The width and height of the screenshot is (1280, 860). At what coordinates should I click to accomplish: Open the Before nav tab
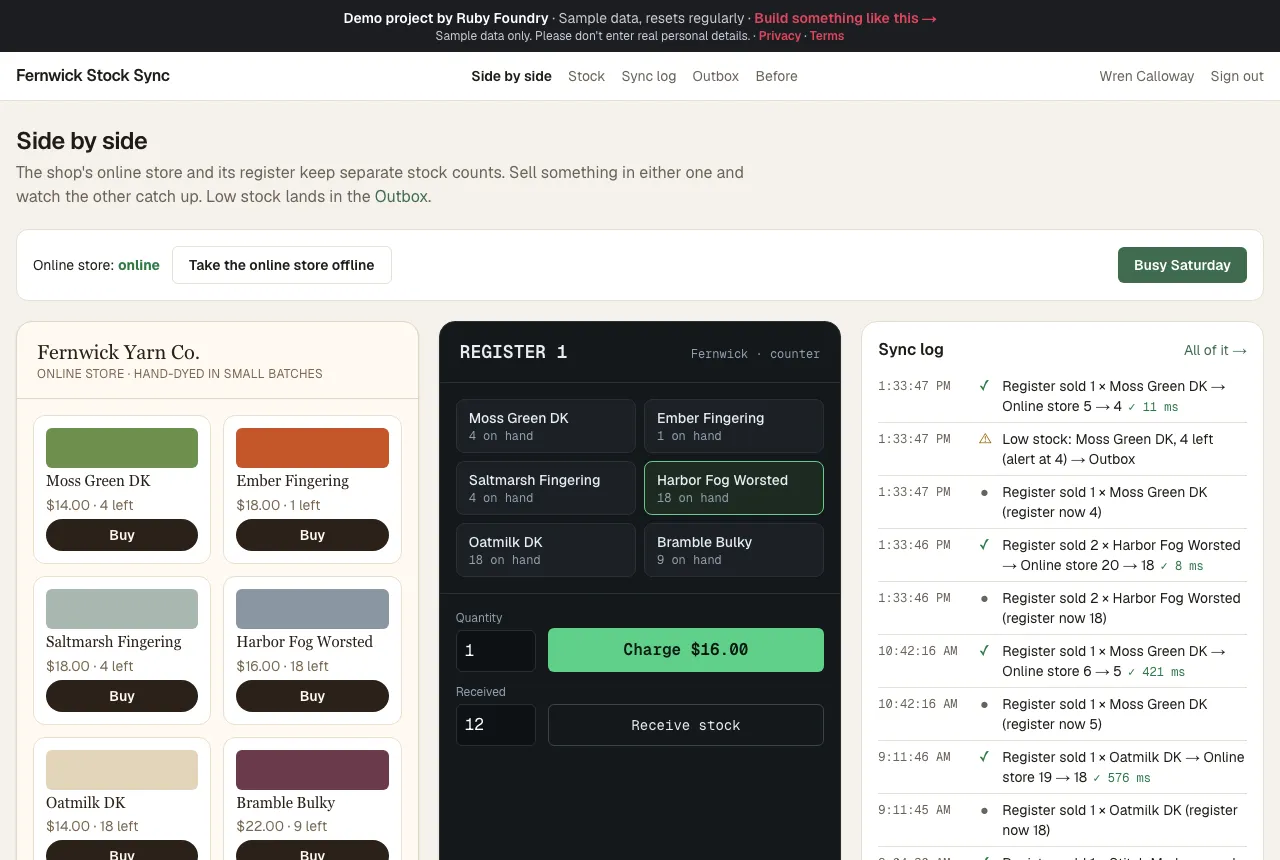point(777,76)
